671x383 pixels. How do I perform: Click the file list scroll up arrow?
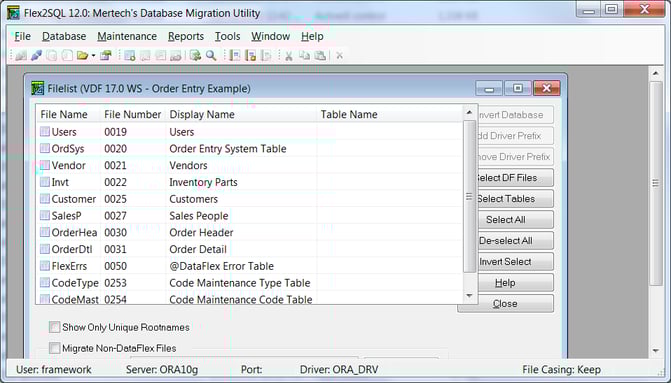469,113
